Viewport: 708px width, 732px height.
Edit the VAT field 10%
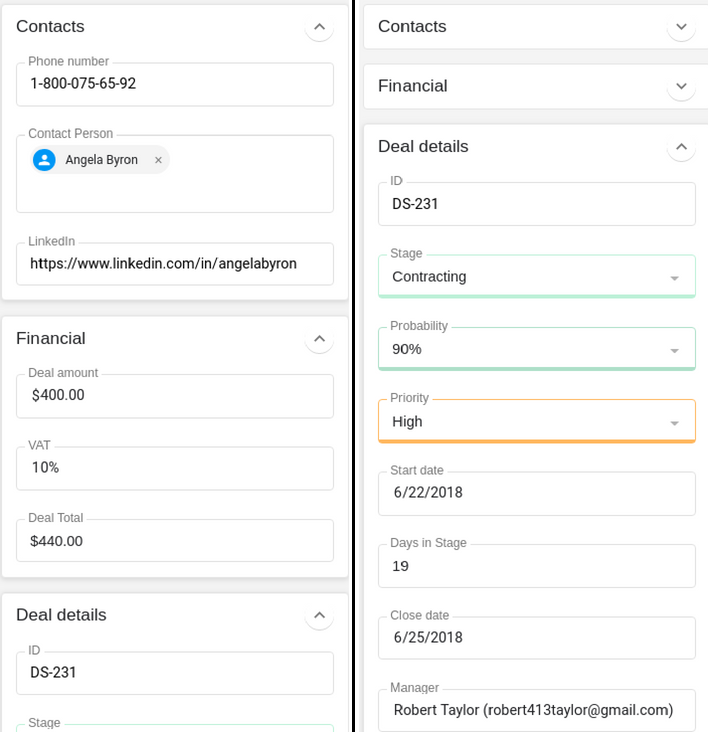(175, 468)
